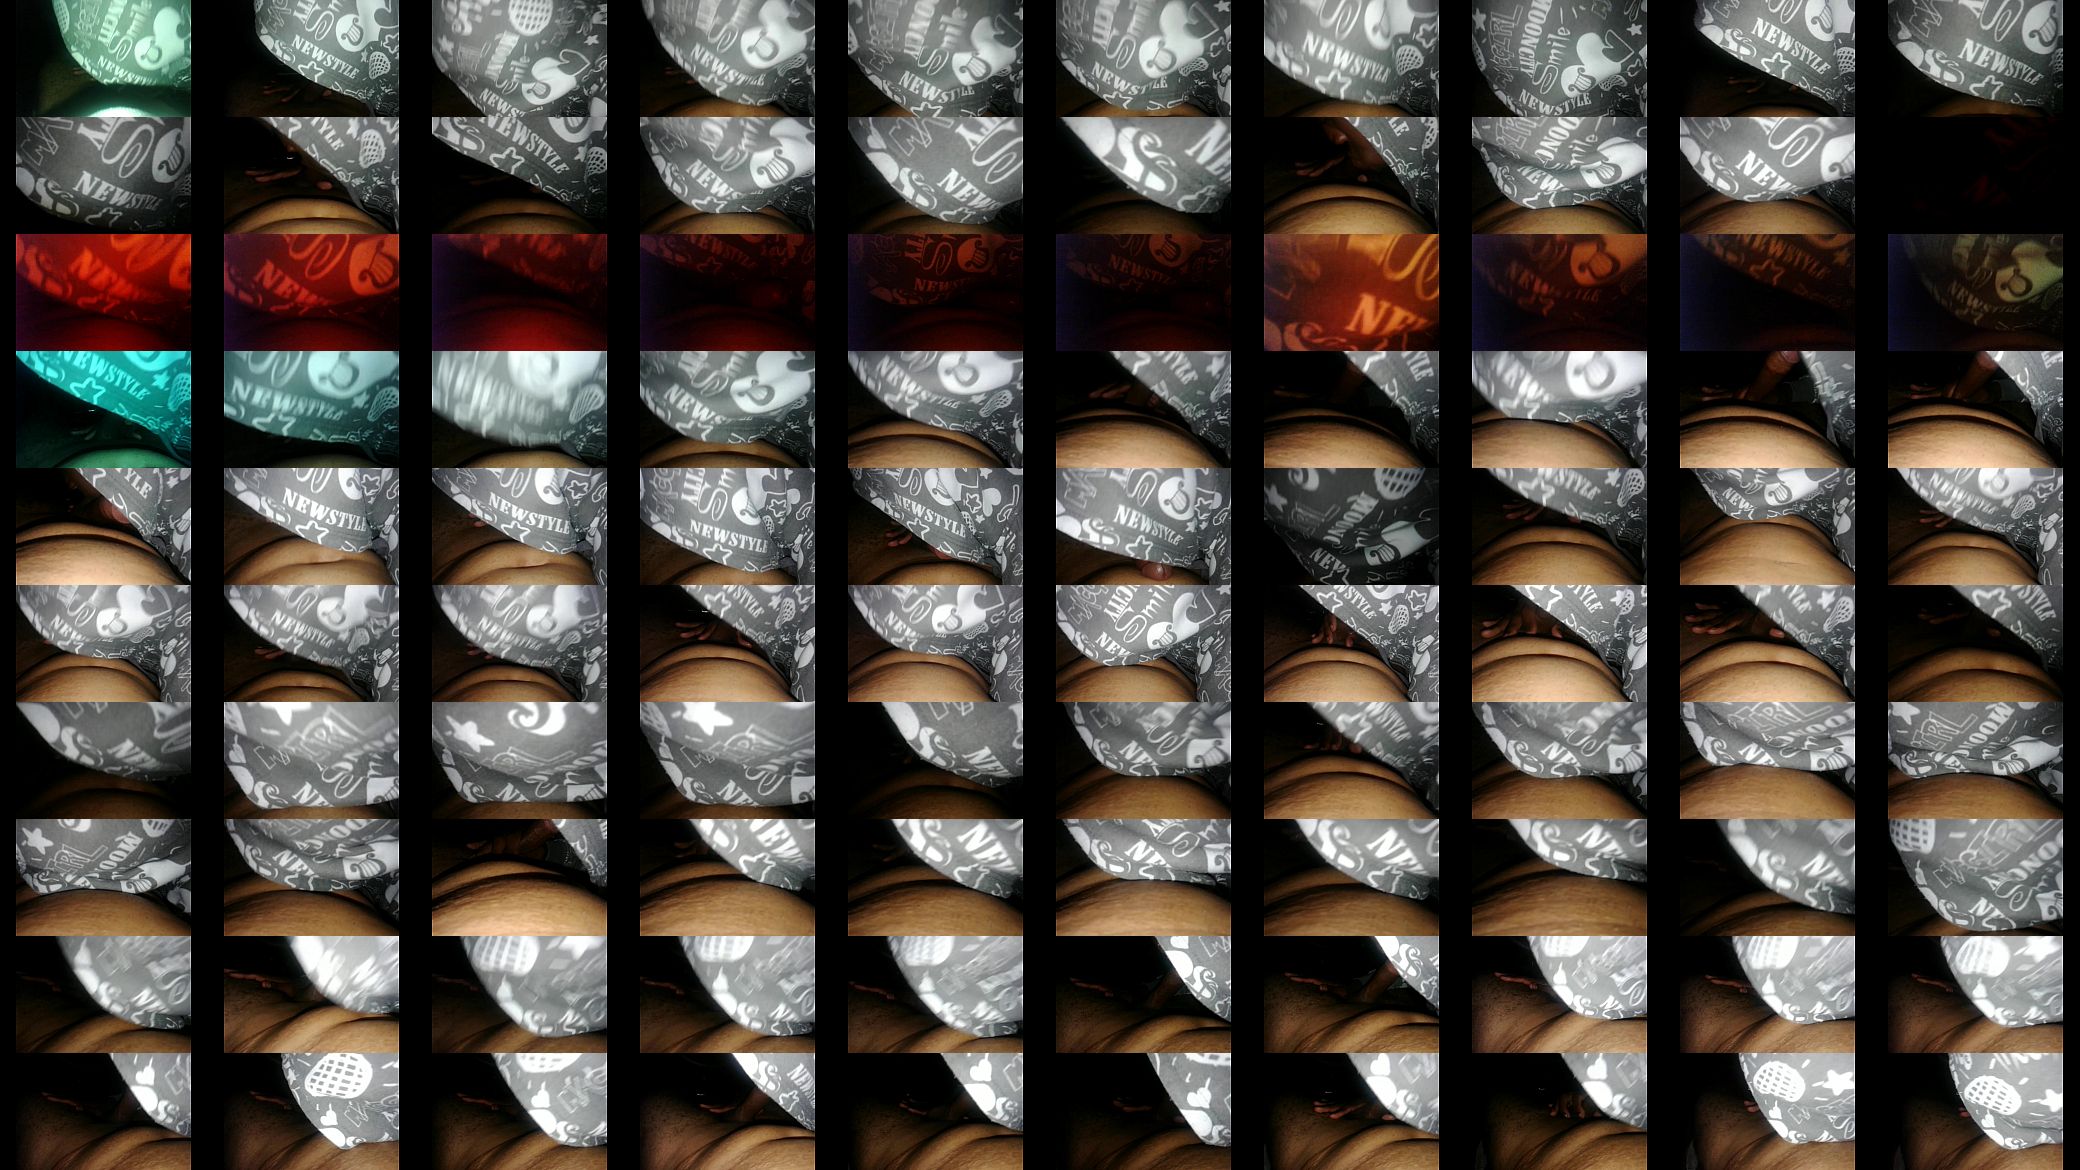The height and width of the screenshot is (1170, 2080).
Task: Select the last thumbnail in the top row
Action: (1975, 58)
